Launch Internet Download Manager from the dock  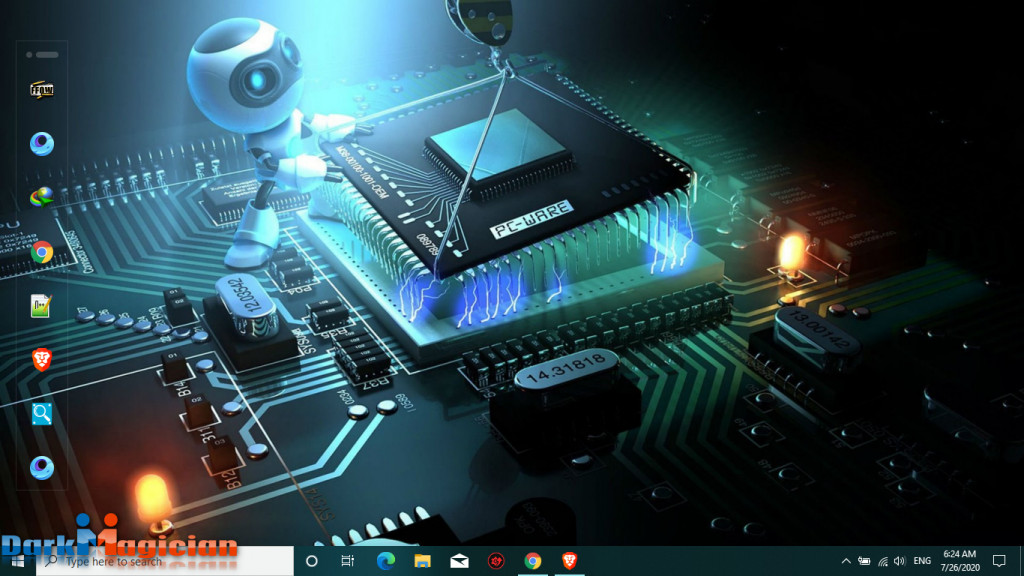[x=42, y=198]
